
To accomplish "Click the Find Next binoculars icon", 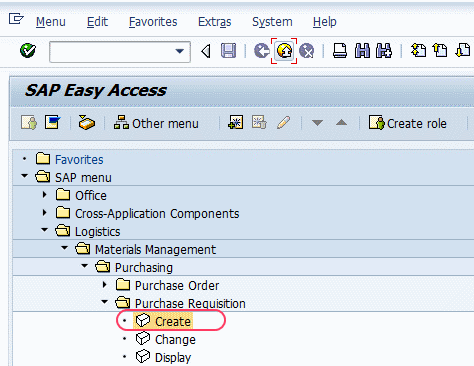I will (x=384, y=51).
